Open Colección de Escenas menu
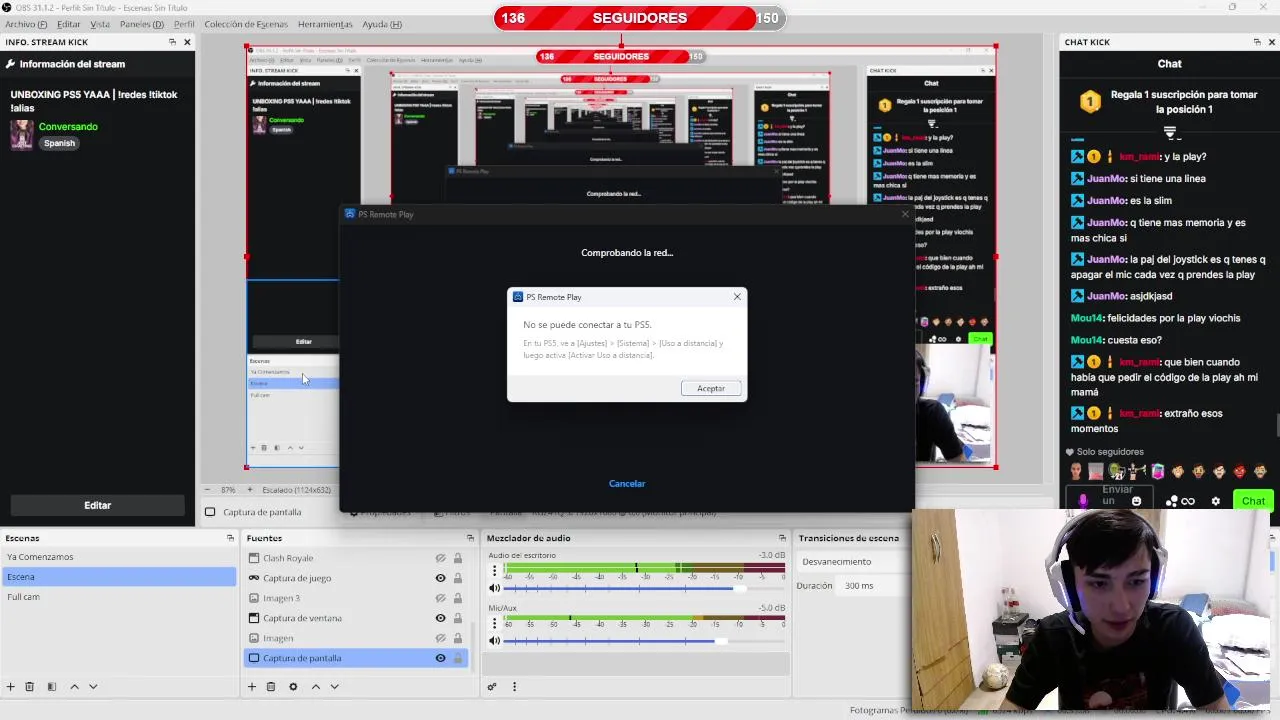Image resolution: width=1280 pixels, height=720 pixels. click(246, 24)
